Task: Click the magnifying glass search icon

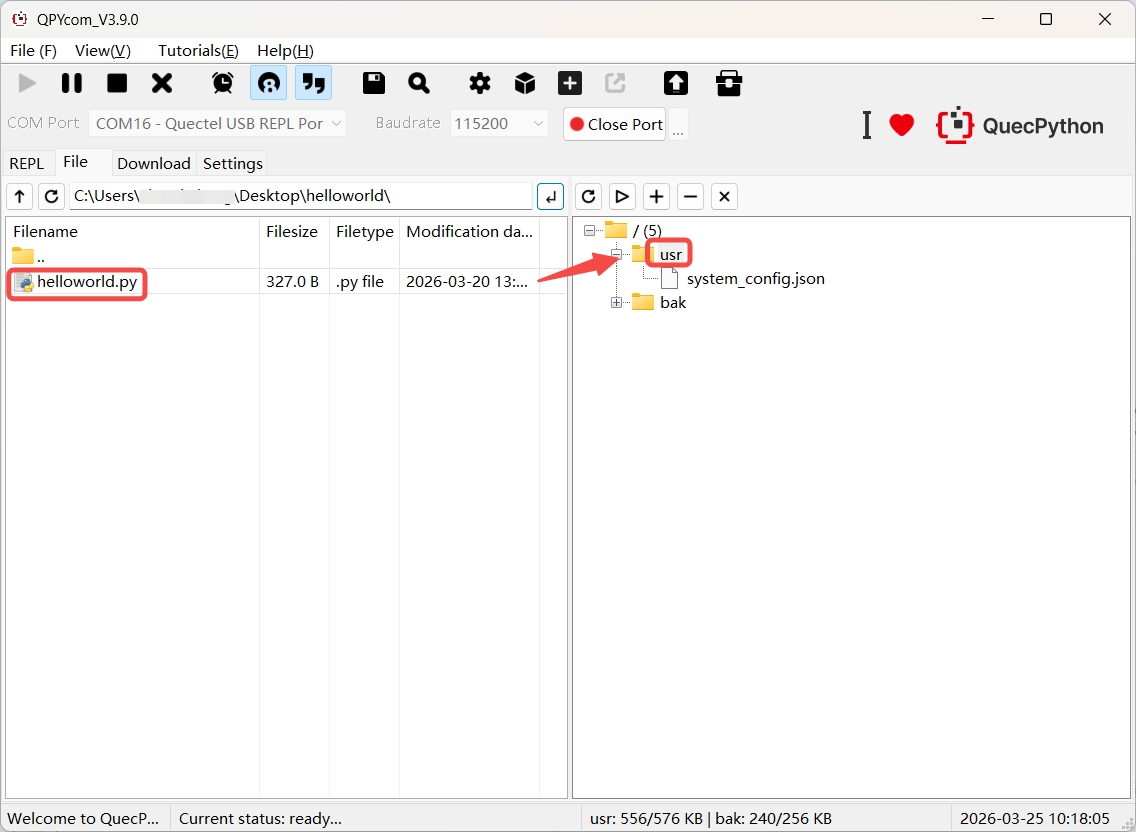Action: [x=419, y=83]
